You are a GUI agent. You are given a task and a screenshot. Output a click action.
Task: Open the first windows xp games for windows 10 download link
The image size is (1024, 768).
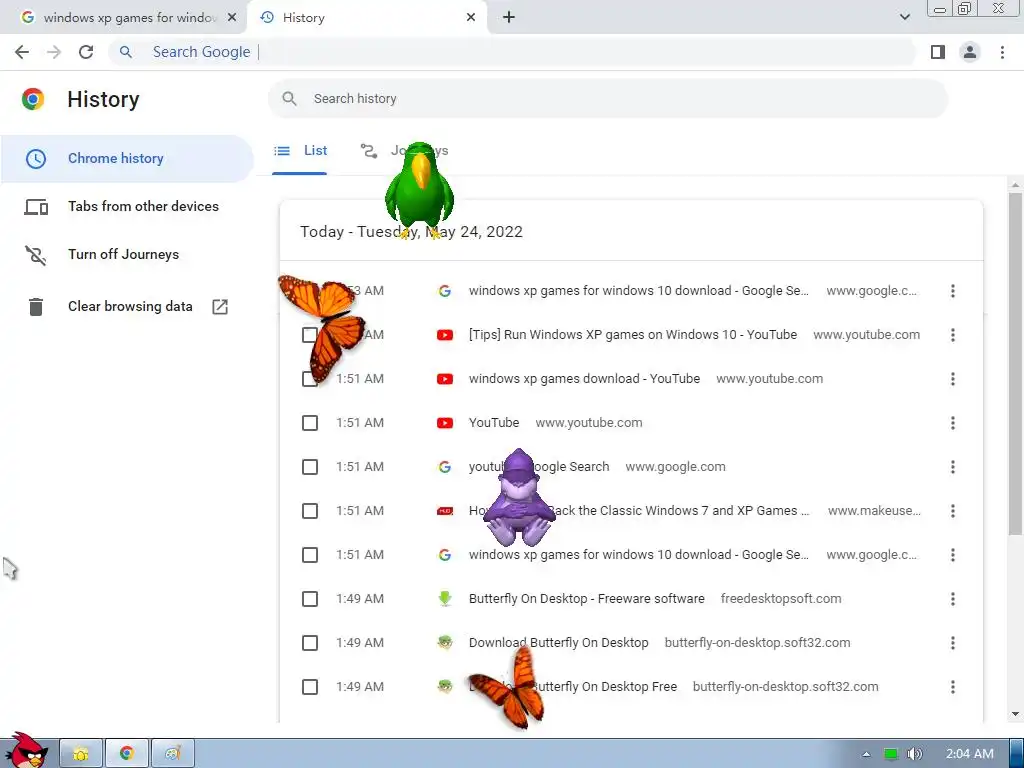[639, 291]
